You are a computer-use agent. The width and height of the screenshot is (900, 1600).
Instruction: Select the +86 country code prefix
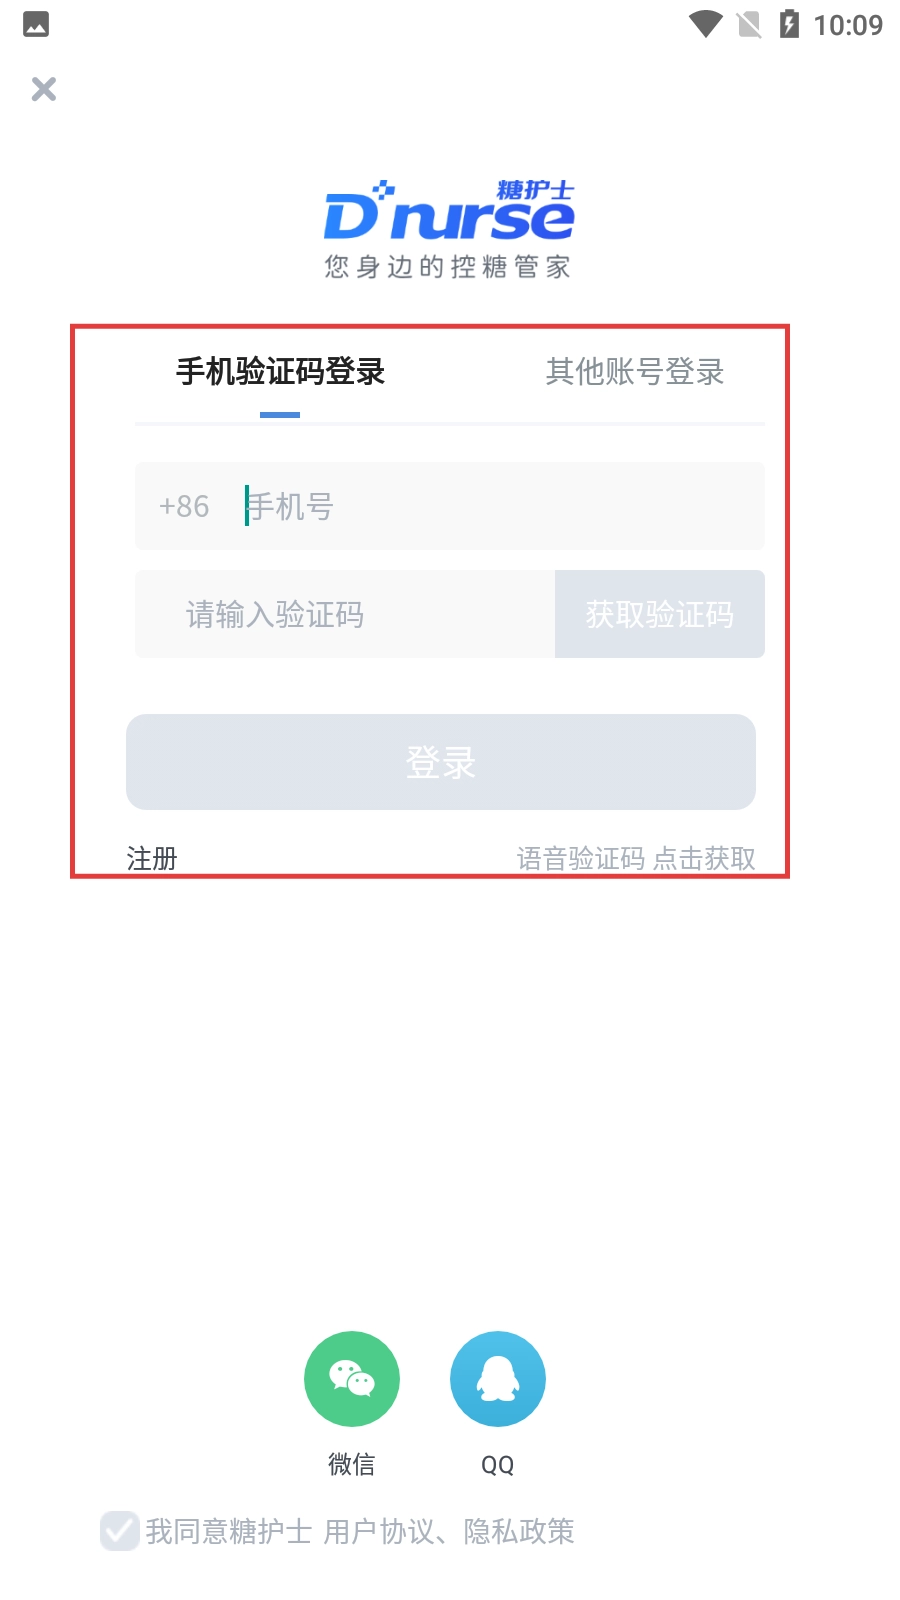click(x=184, y=506)
